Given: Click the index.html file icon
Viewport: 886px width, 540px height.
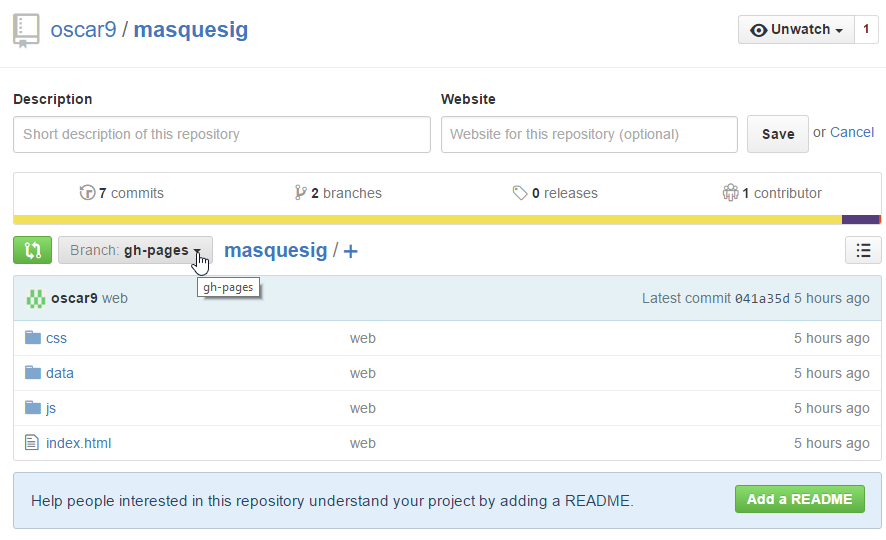Looking at the screenshot, I should [32, 443].
